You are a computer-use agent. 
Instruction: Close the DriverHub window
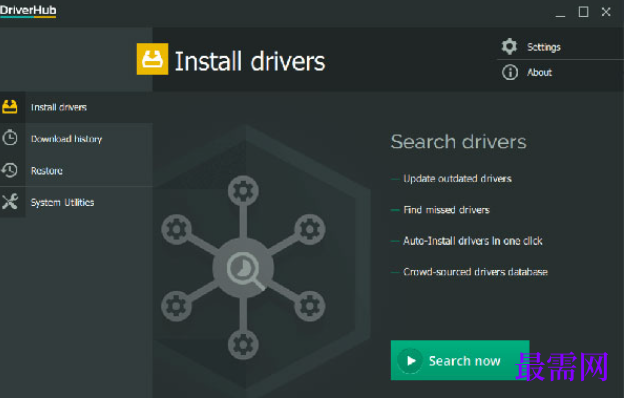pyautogui.click(x=606, y=12)
